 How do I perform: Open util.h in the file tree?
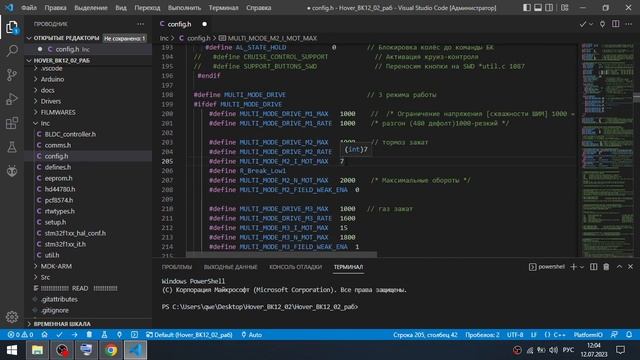[52, 255]
